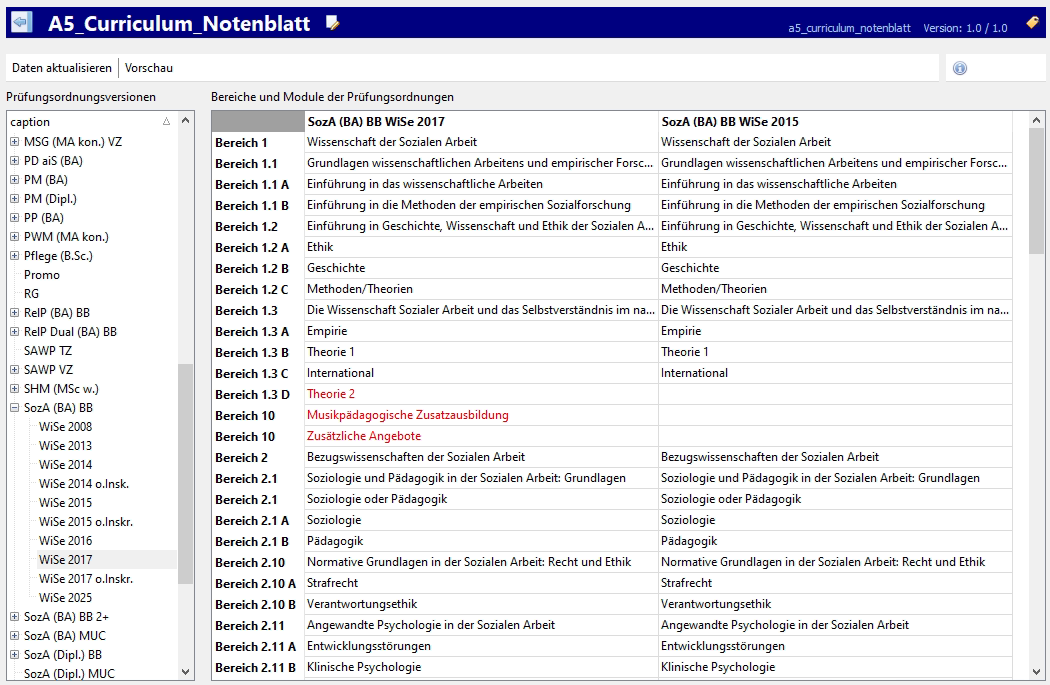Select the Promo tree entry
The height and width of the screenshot is (685, 1050).
click(42, 275)
